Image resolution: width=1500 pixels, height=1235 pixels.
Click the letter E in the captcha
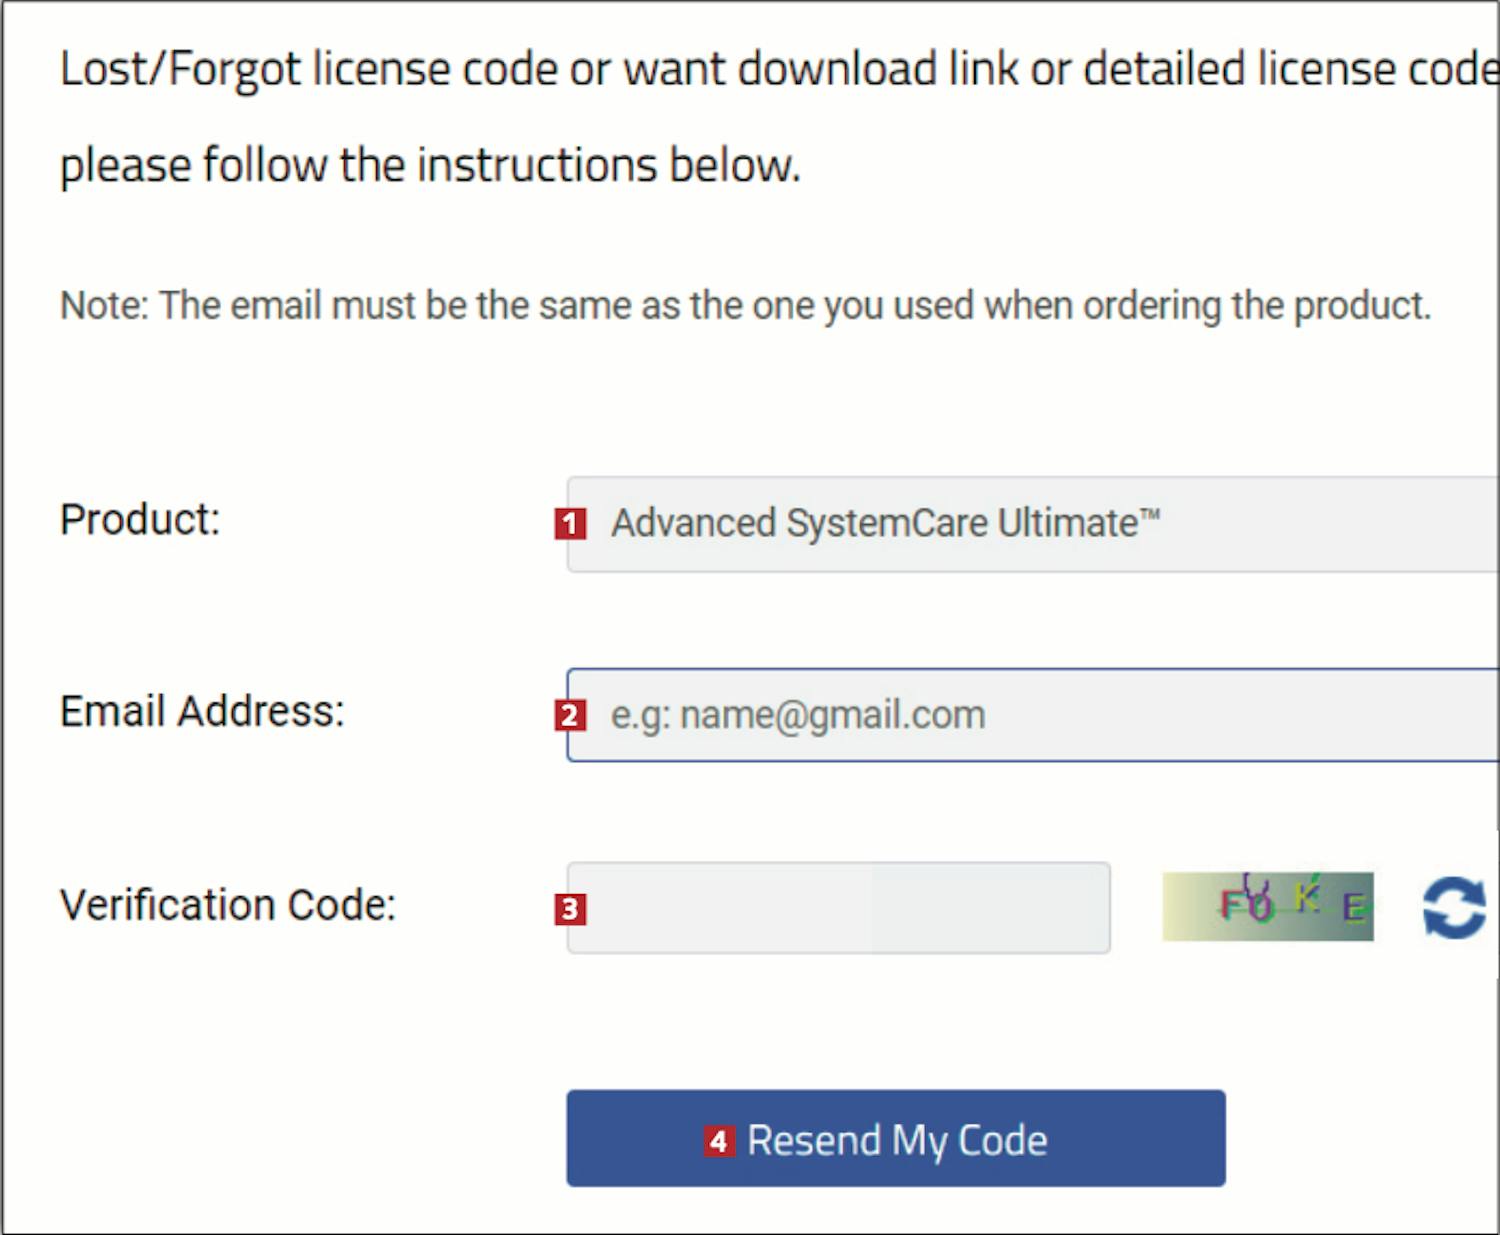pyautogui.click(x=1354, y=908)
